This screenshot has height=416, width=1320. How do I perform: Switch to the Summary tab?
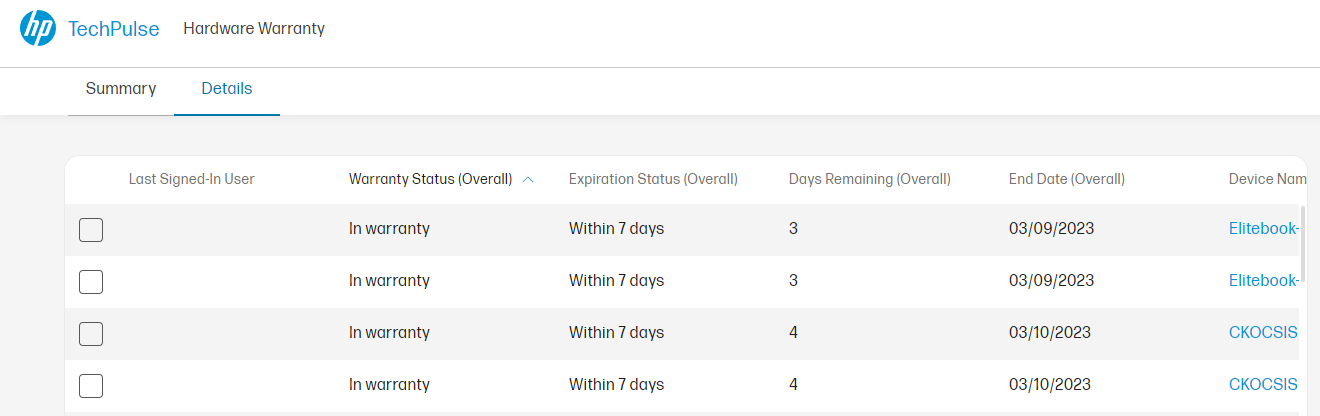point(121,89)
